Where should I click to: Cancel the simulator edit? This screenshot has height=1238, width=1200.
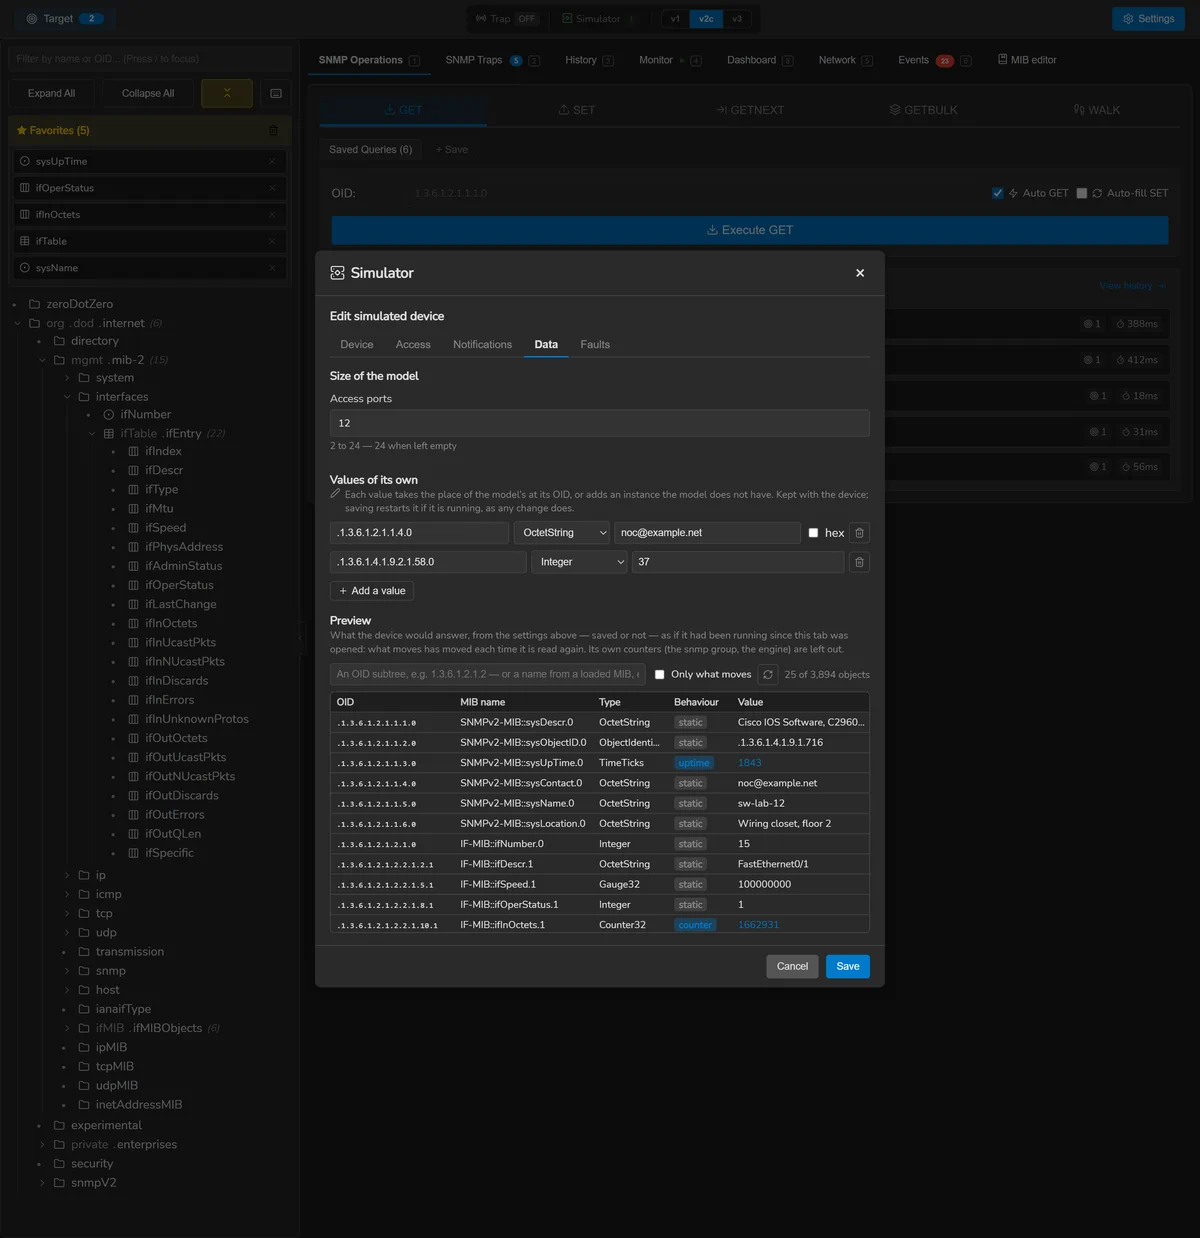point(792,966)
